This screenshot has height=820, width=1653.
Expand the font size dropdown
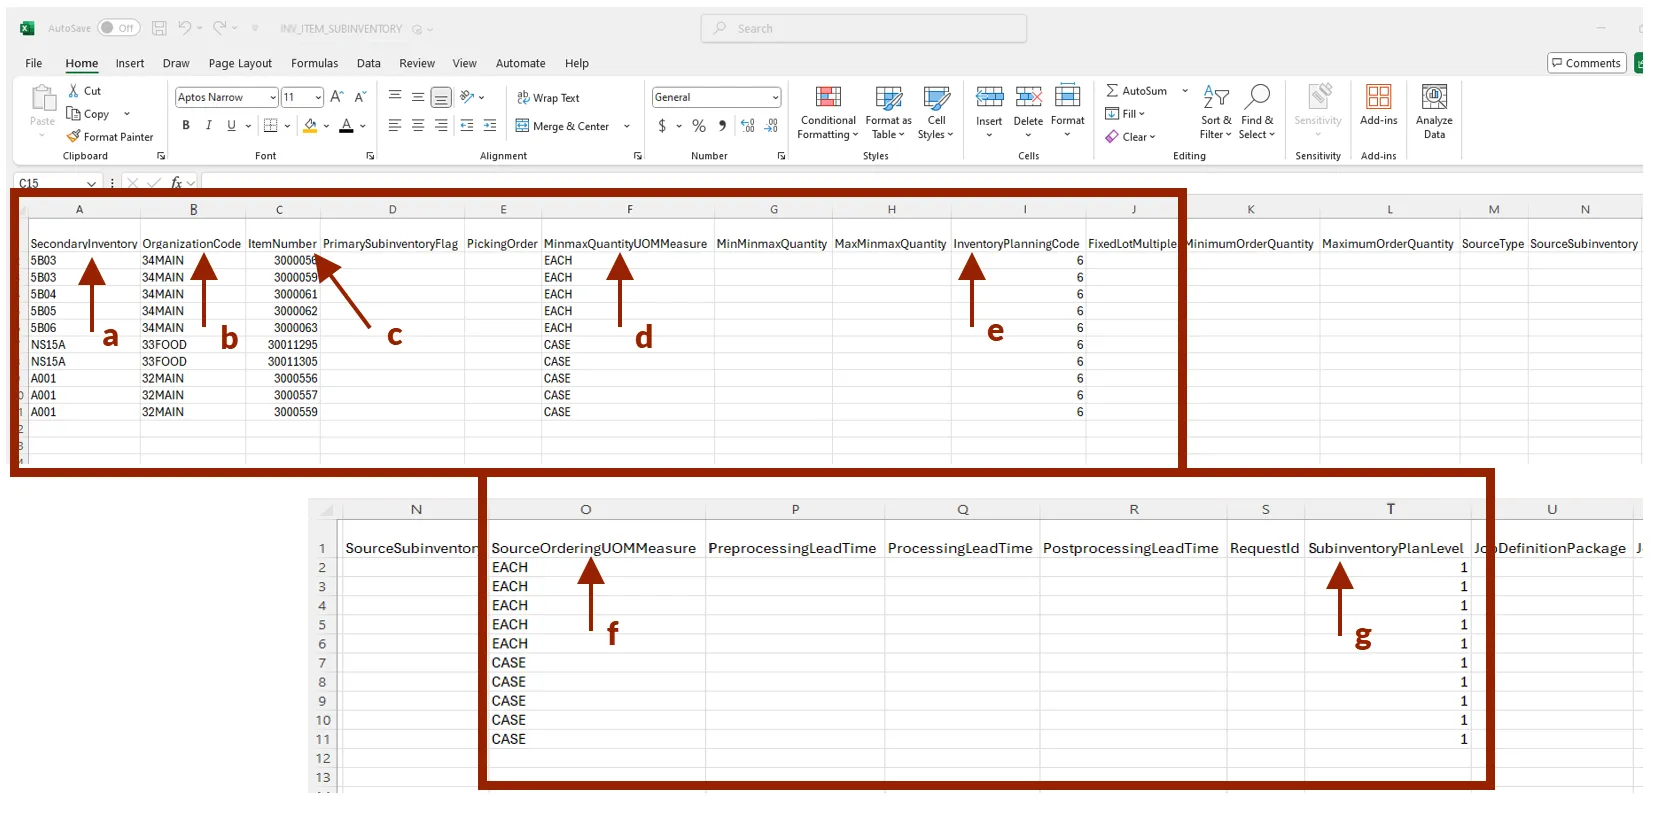(x=318, y=98)
